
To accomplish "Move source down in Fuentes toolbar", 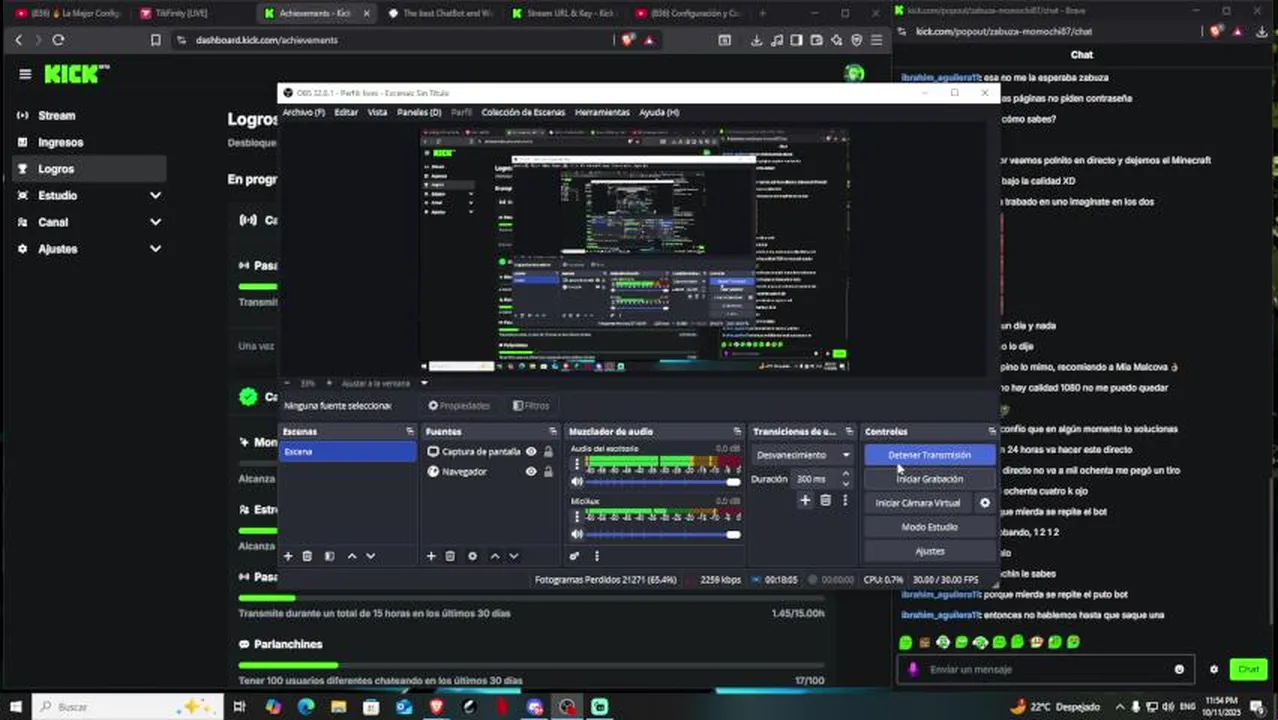I will 513,556.
